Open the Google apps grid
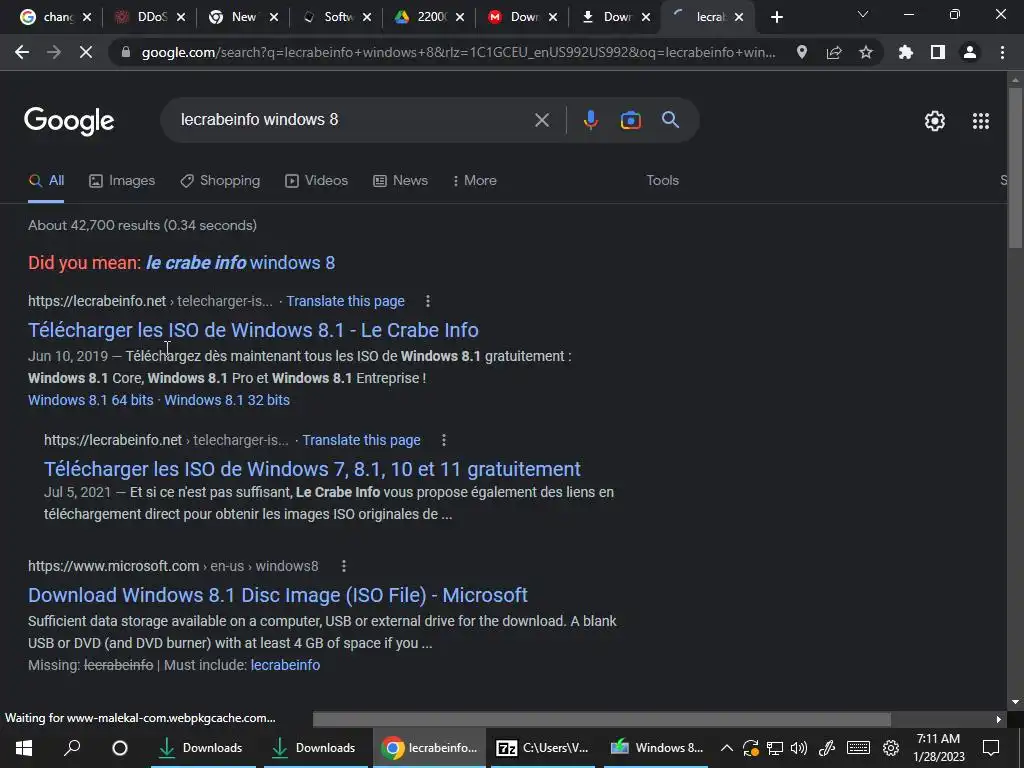 click(981, 121)
